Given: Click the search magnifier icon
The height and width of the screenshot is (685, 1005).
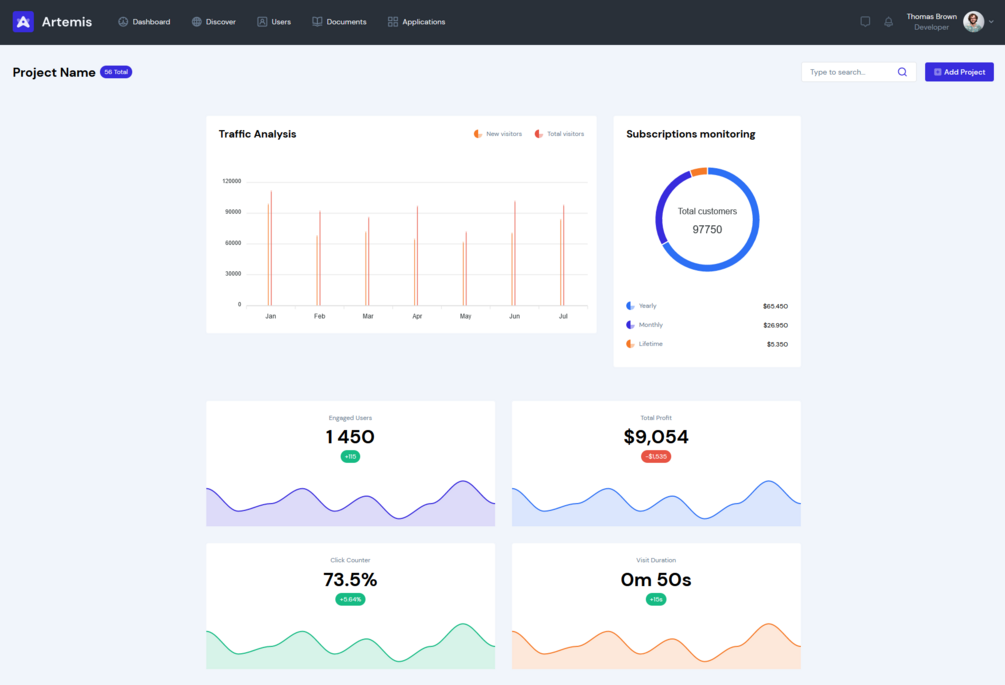Looking at the screenshot, I should click(x=902, y=72).
